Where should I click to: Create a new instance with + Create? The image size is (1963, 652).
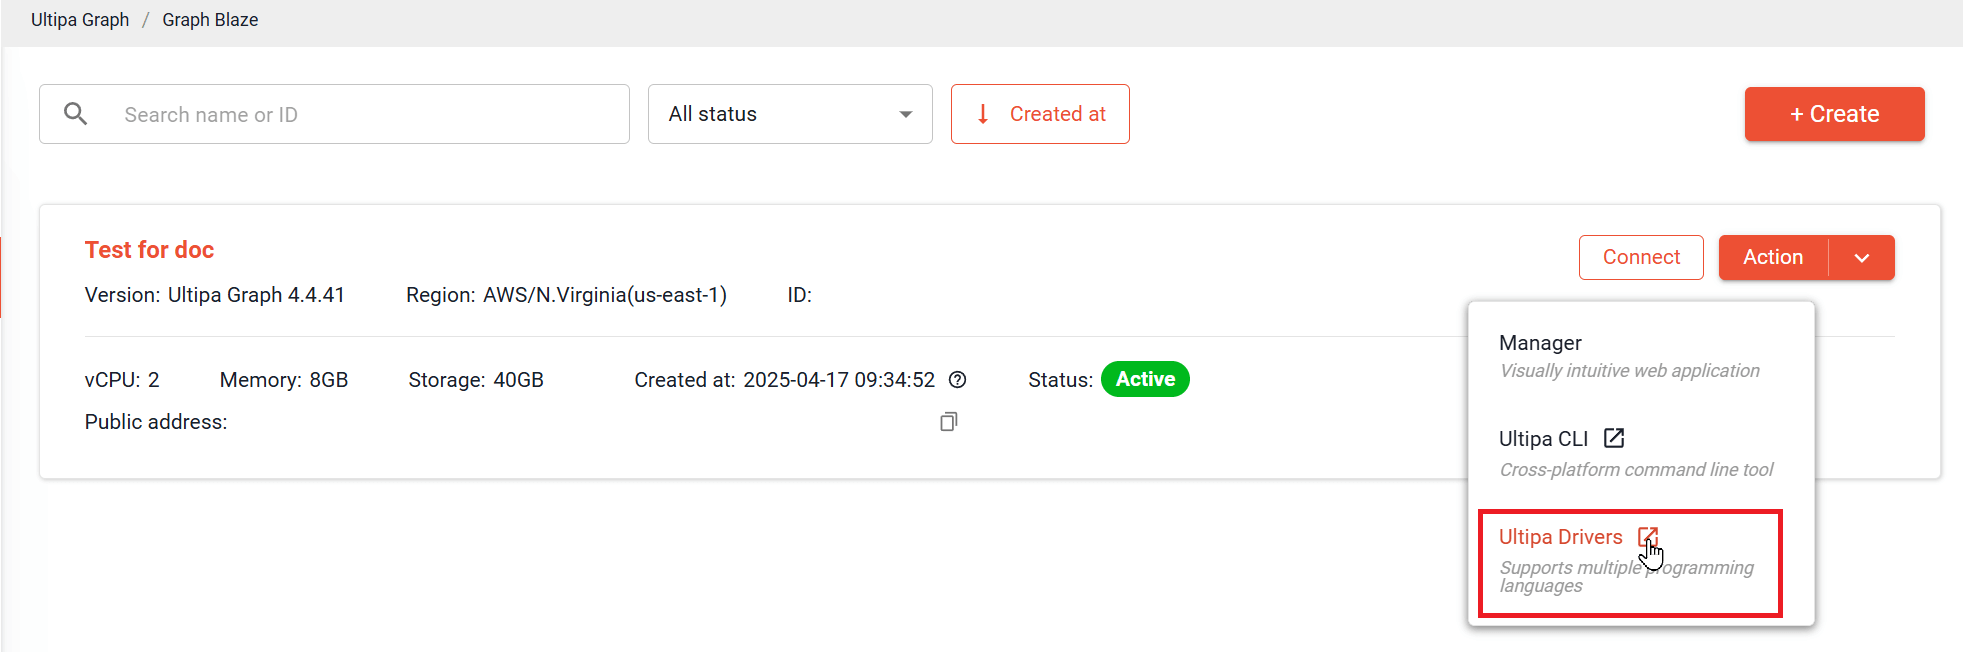tap(1834, 114)
